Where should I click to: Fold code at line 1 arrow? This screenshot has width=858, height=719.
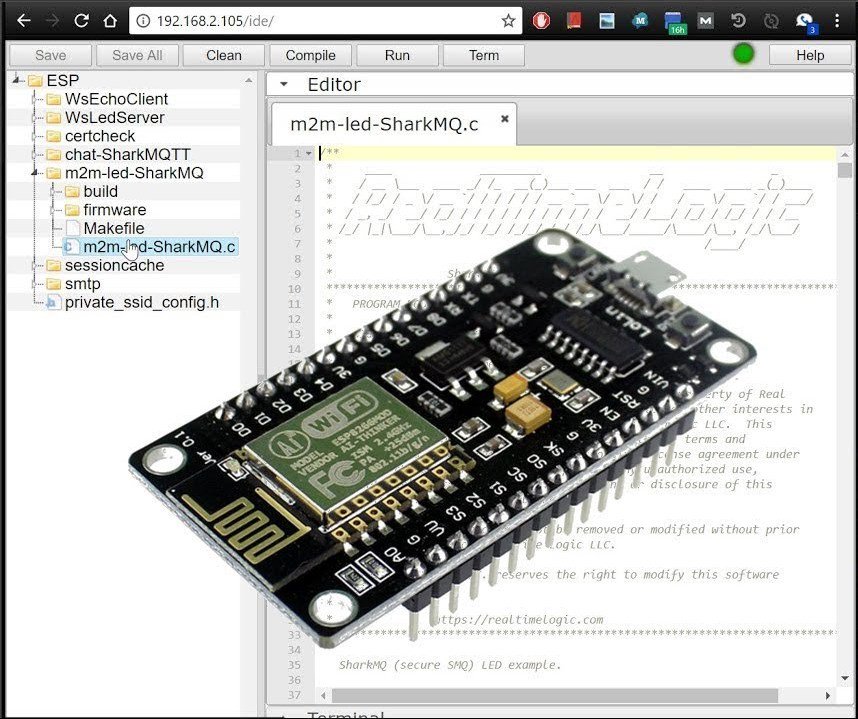coord(309,154)
